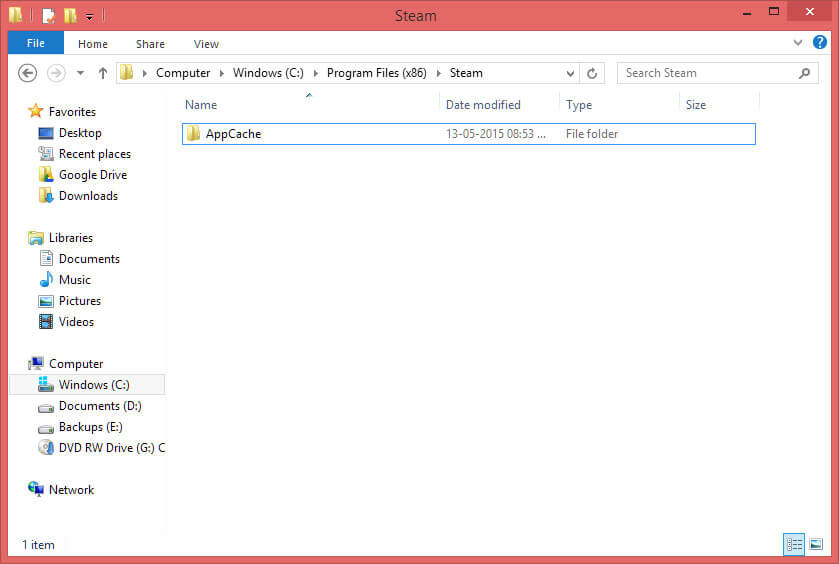Click Steam in the address breadcrumb
This screenshot has height=564, width=839.
466,73
